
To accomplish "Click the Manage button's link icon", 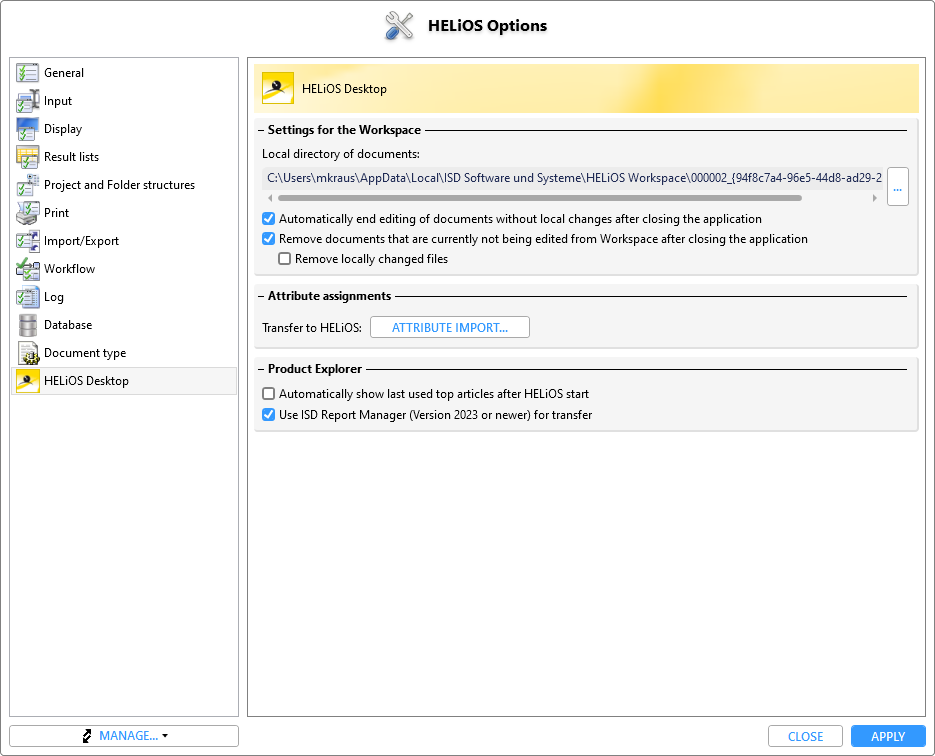I will point(87,736).
